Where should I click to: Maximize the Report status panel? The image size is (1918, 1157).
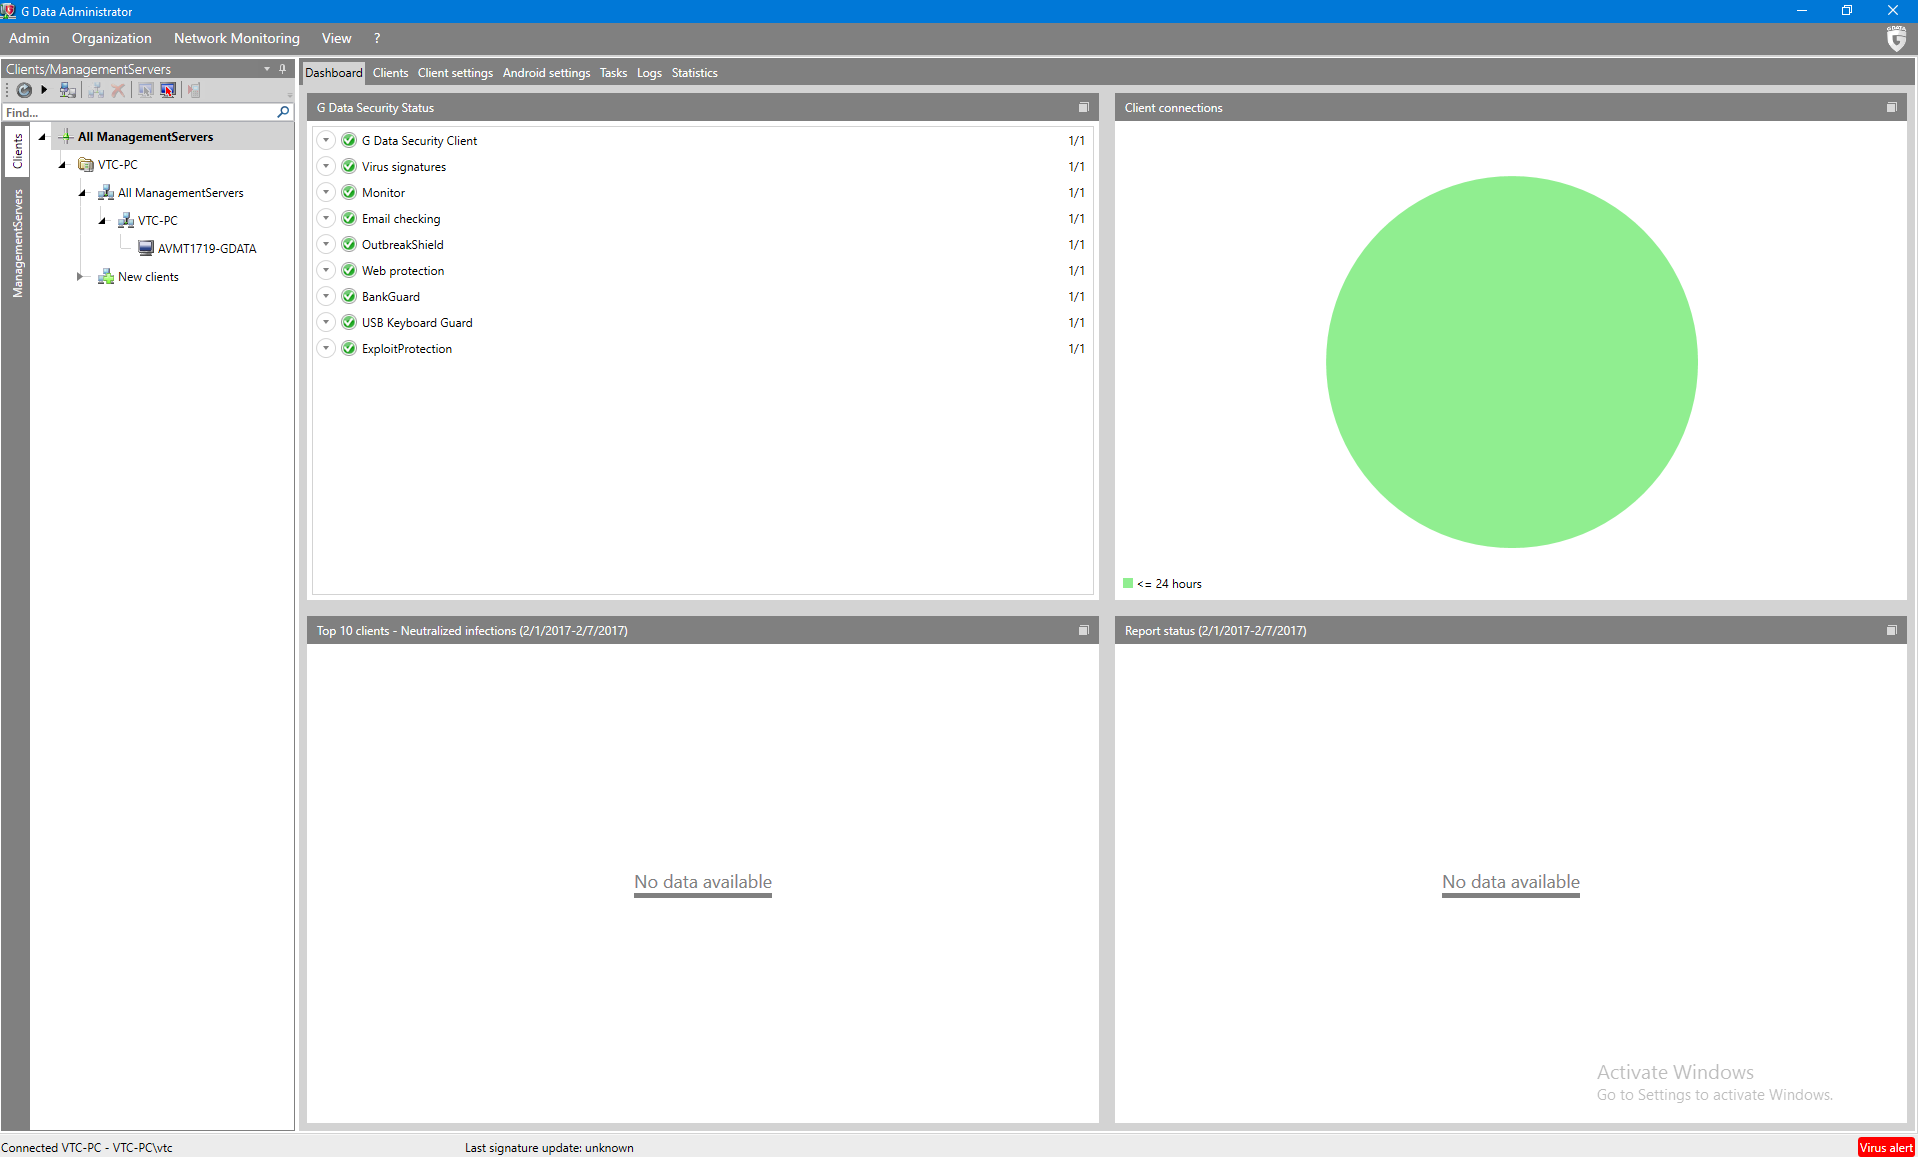pos(1891,630)
